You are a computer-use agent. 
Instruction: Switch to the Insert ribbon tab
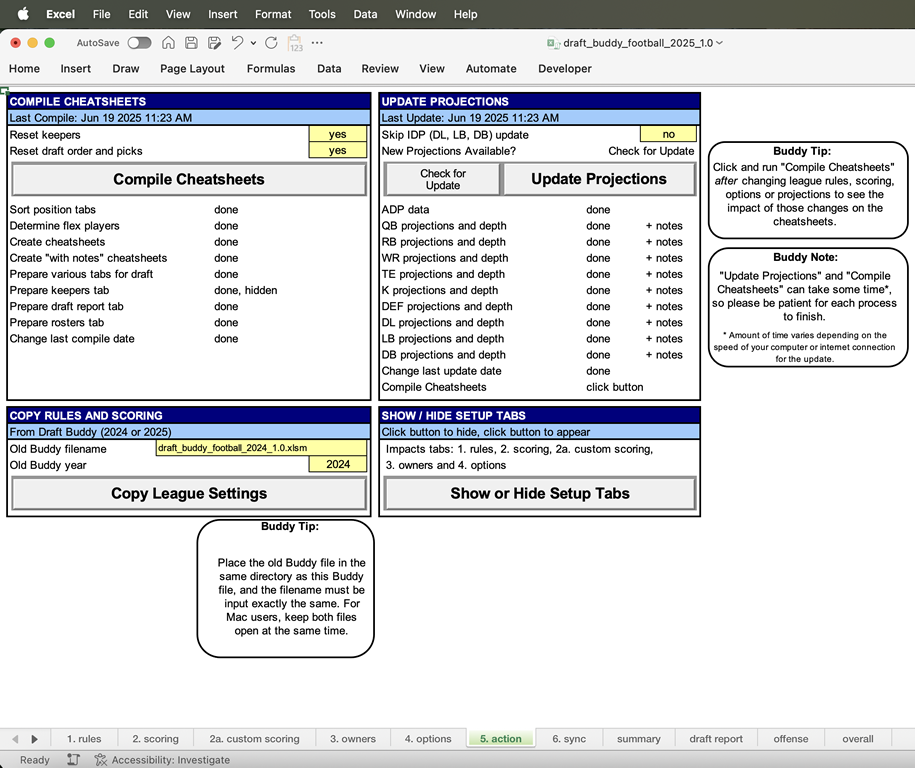(x=76, y=68)
